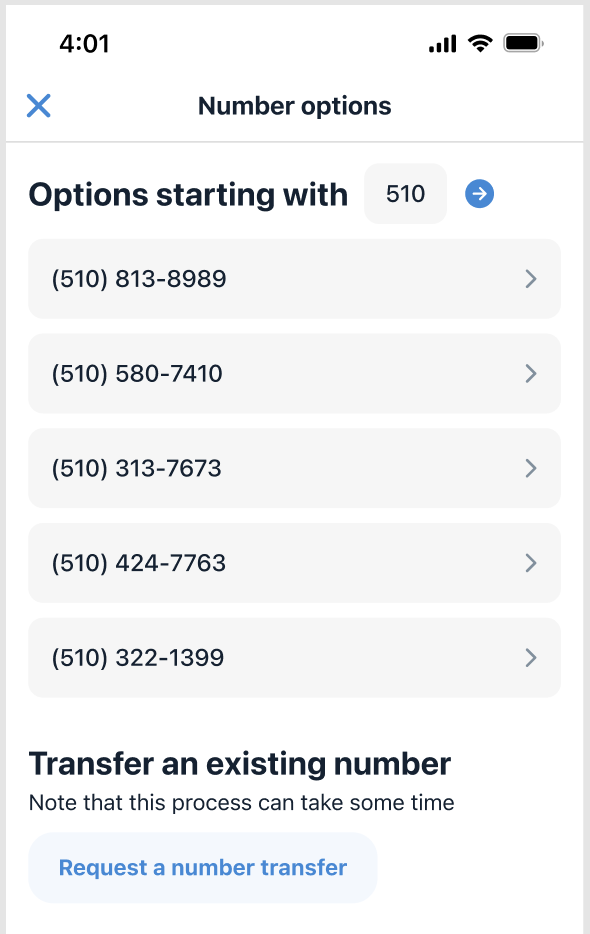Tap Transfer an existing number heading
Viewport: 590px width, 934px height.
pyautogui.click(x=240, y=764)
